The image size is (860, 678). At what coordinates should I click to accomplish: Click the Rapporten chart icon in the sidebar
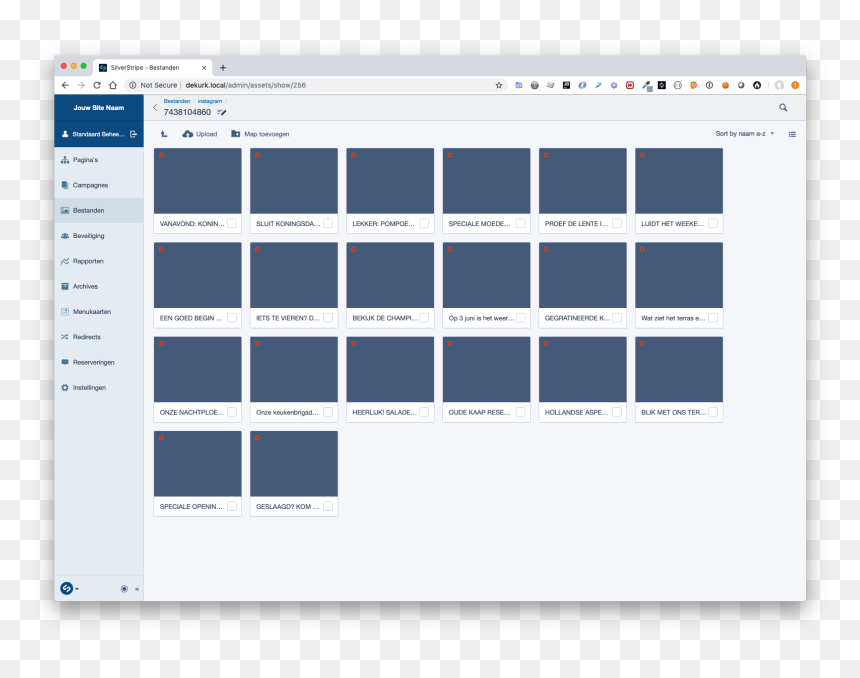65,261
